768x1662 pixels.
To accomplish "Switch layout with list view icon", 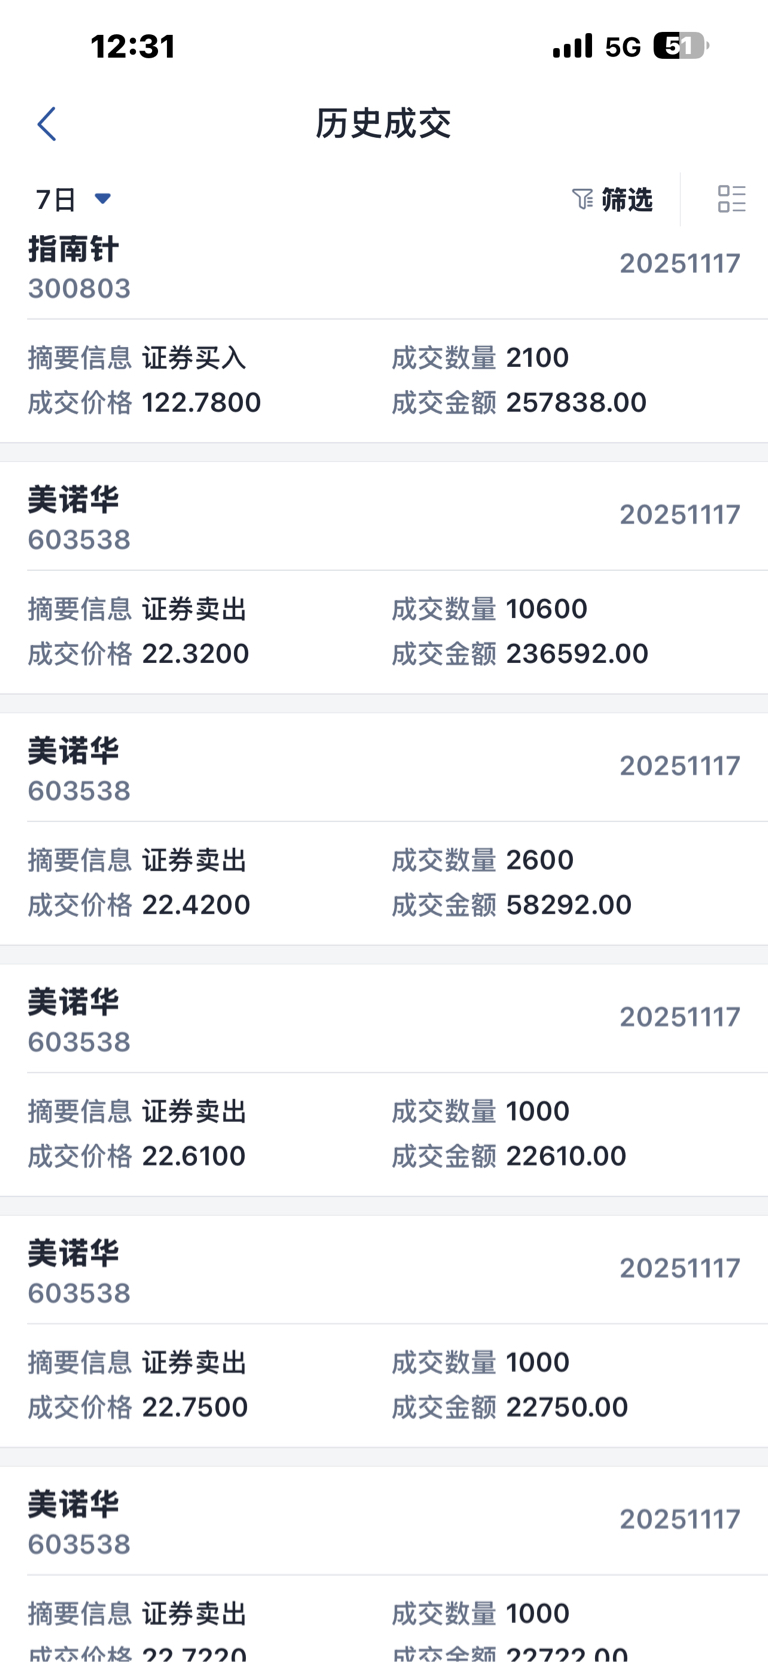I will pyautogui.click(x=731, y=199).
